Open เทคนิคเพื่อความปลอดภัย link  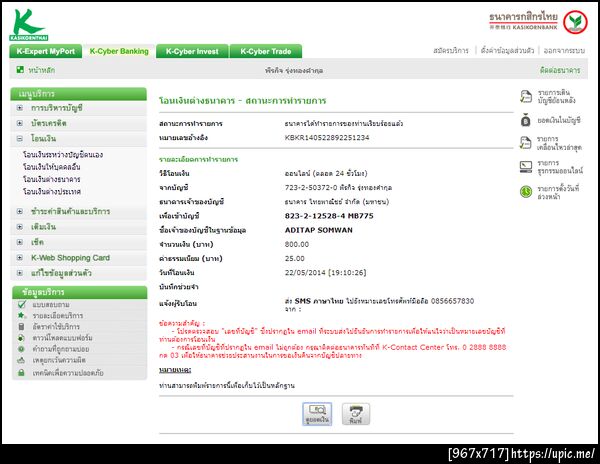tap(68, 373)
